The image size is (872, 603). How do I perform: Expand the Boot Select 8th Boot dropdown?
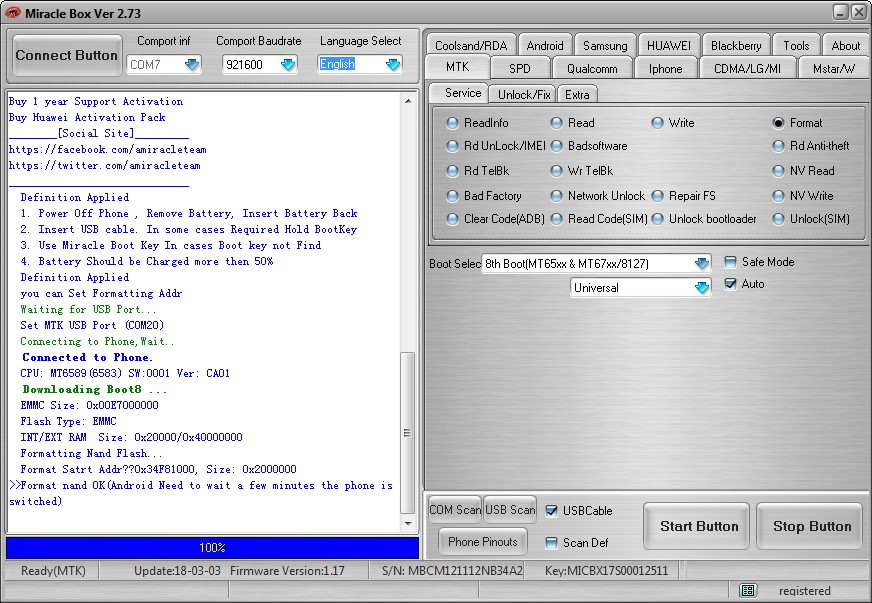[x=702, y=264]
